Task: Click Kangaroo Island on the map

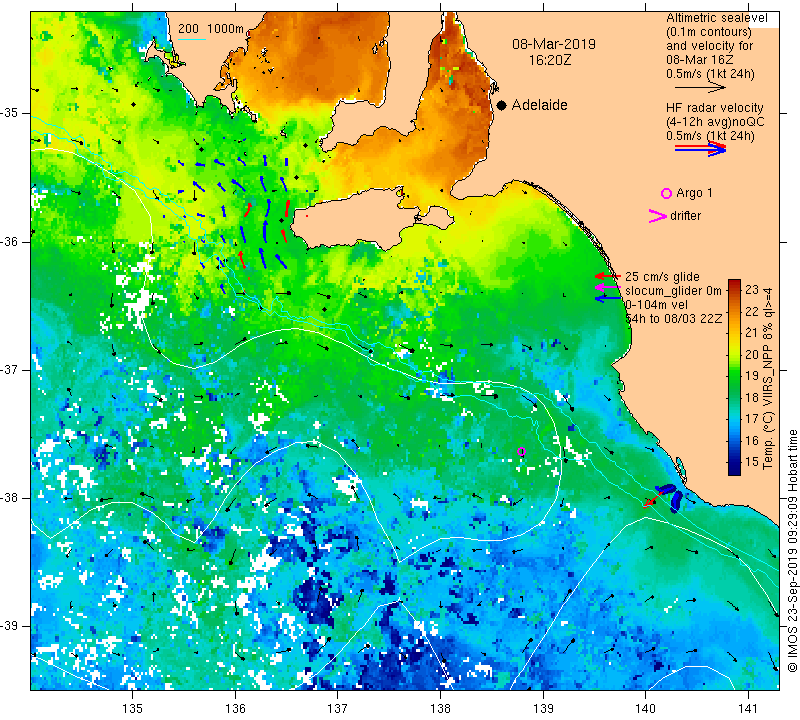Action: (357, 222)
